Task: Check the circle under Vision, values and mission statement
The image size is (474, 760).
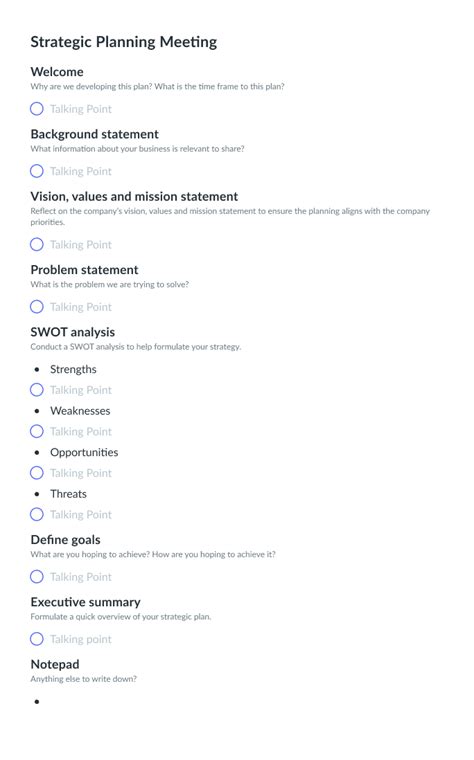Action: [x=37, y=244]
